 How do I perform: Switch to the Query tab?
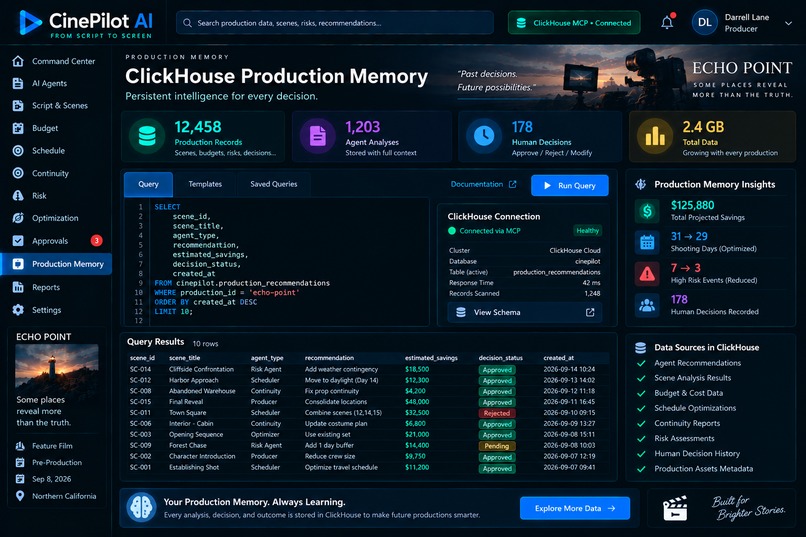tap(148, 184)
